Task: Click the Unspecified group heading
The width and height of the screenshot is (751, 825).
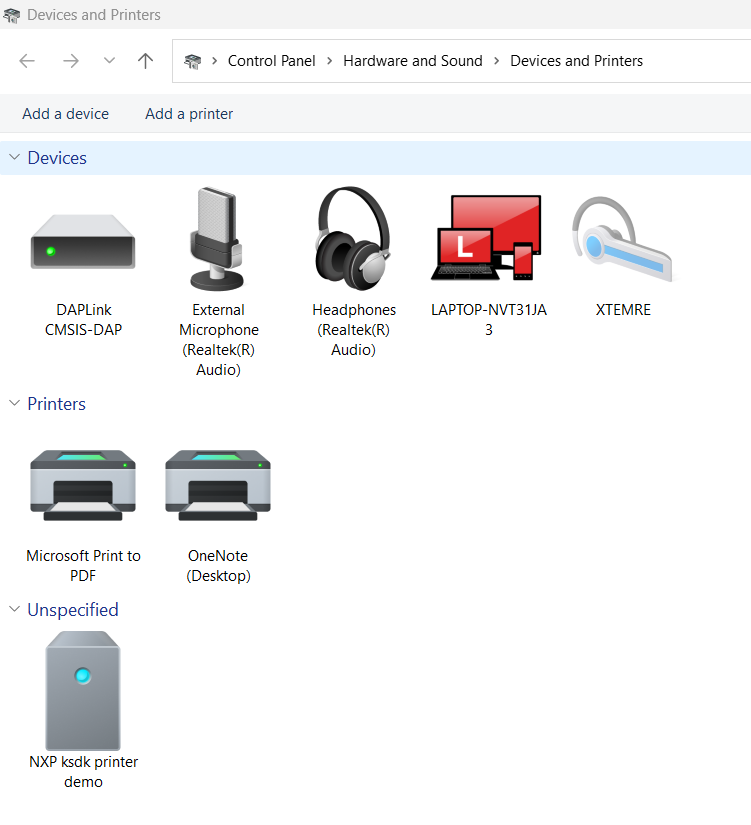Action: pos(73,610)
